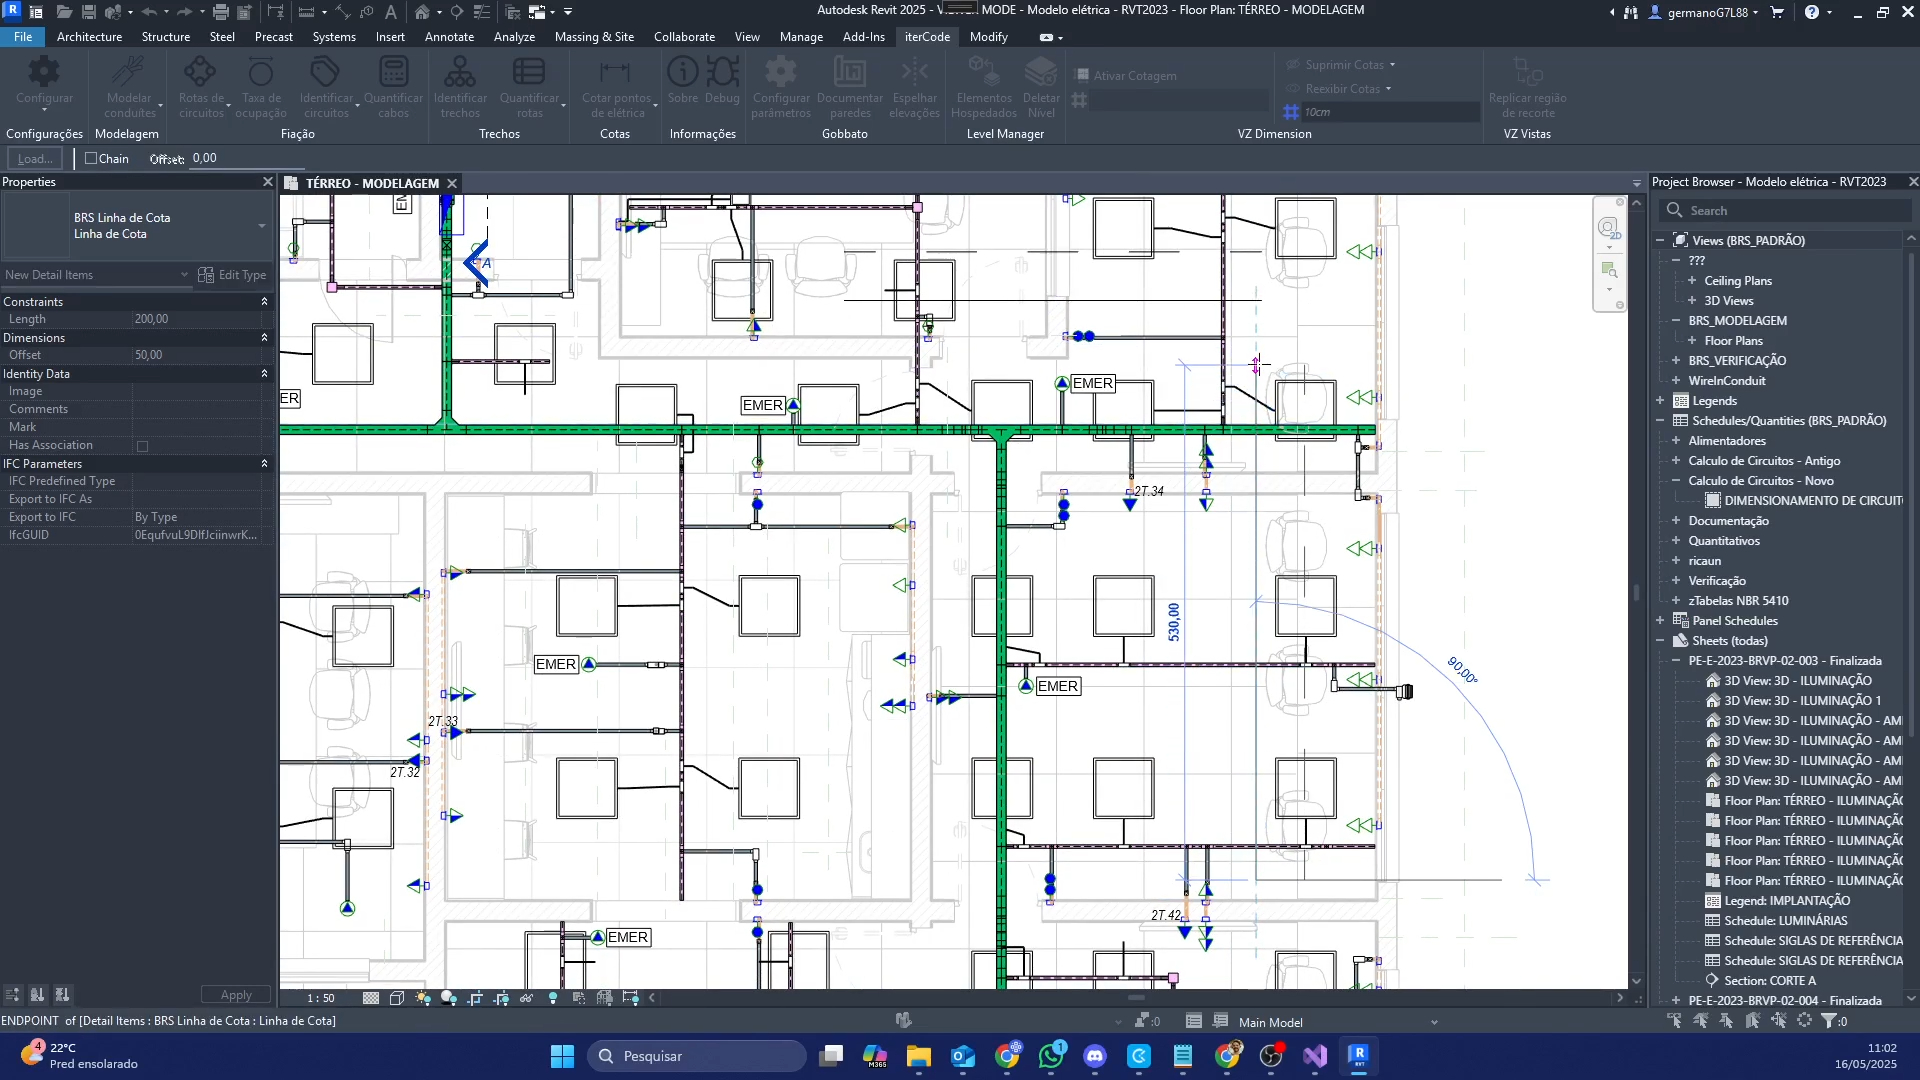This screenshot has height=1080, width=1920.
Task: Enable the Chain checkbox
Action: tap(91, 158)
